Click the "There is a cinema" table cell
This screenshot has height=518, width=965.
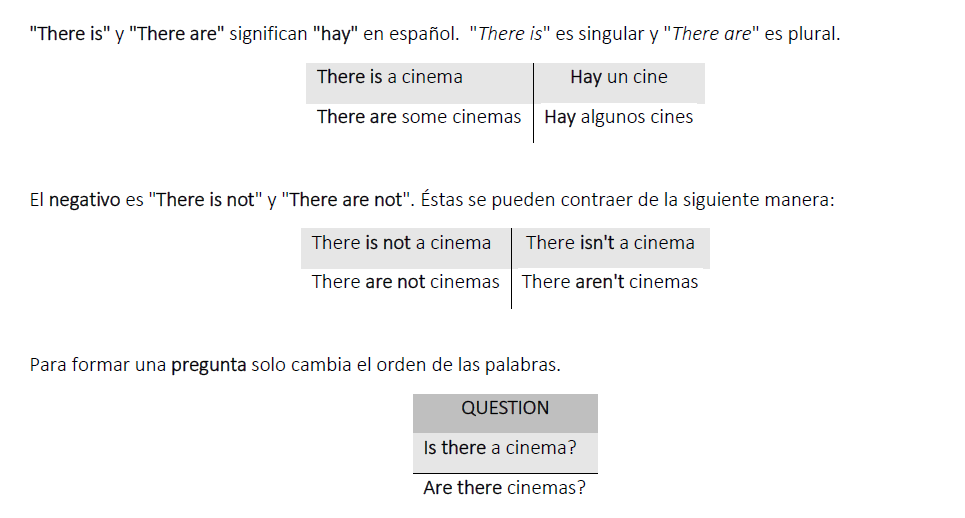390,77
